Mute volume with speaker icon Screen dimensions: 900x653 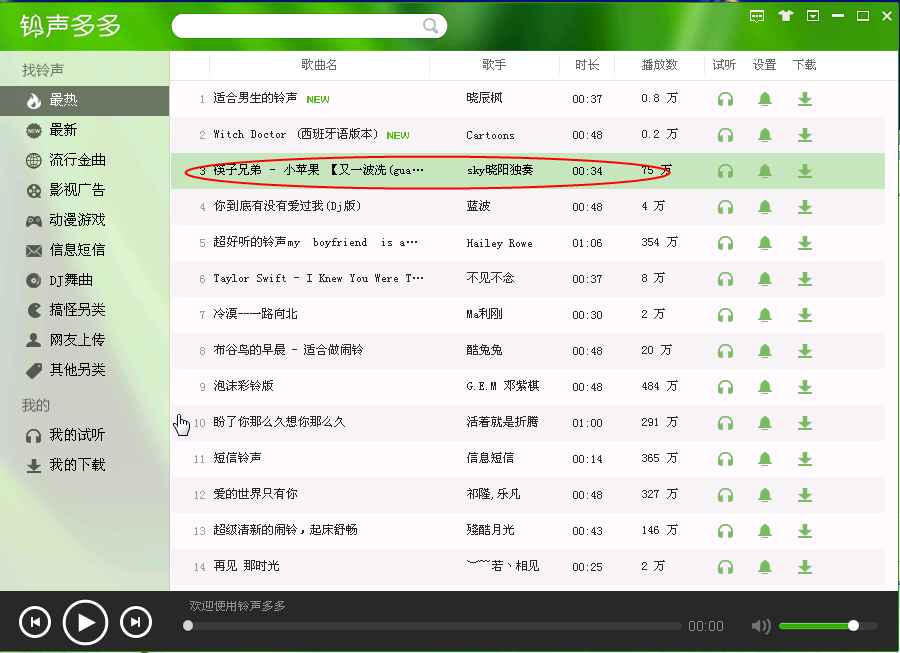pyautogui.click(x=761, y=626)
